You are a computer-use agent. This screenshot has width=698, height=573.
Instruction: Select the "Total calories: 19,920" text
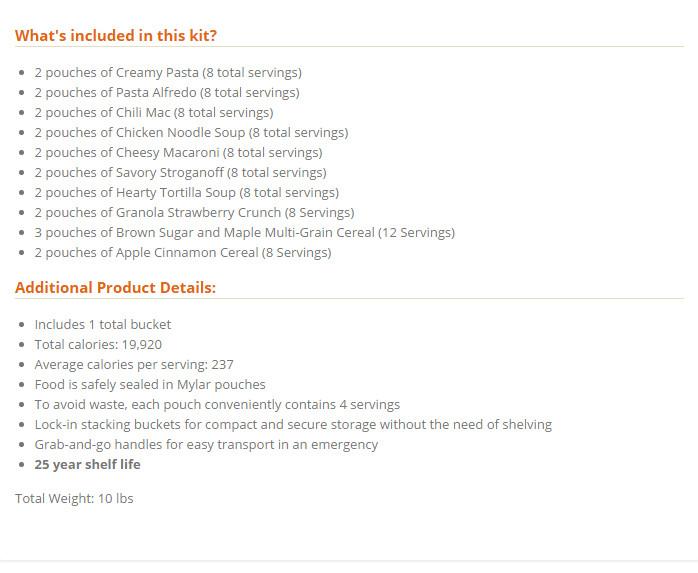[98, 344]
